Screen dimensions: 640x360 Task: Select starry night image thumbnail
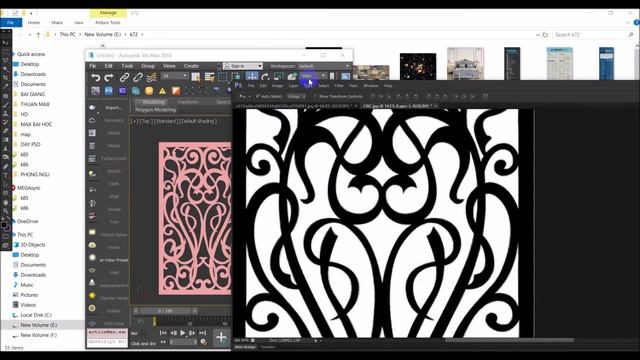click(x=418, y=66)
